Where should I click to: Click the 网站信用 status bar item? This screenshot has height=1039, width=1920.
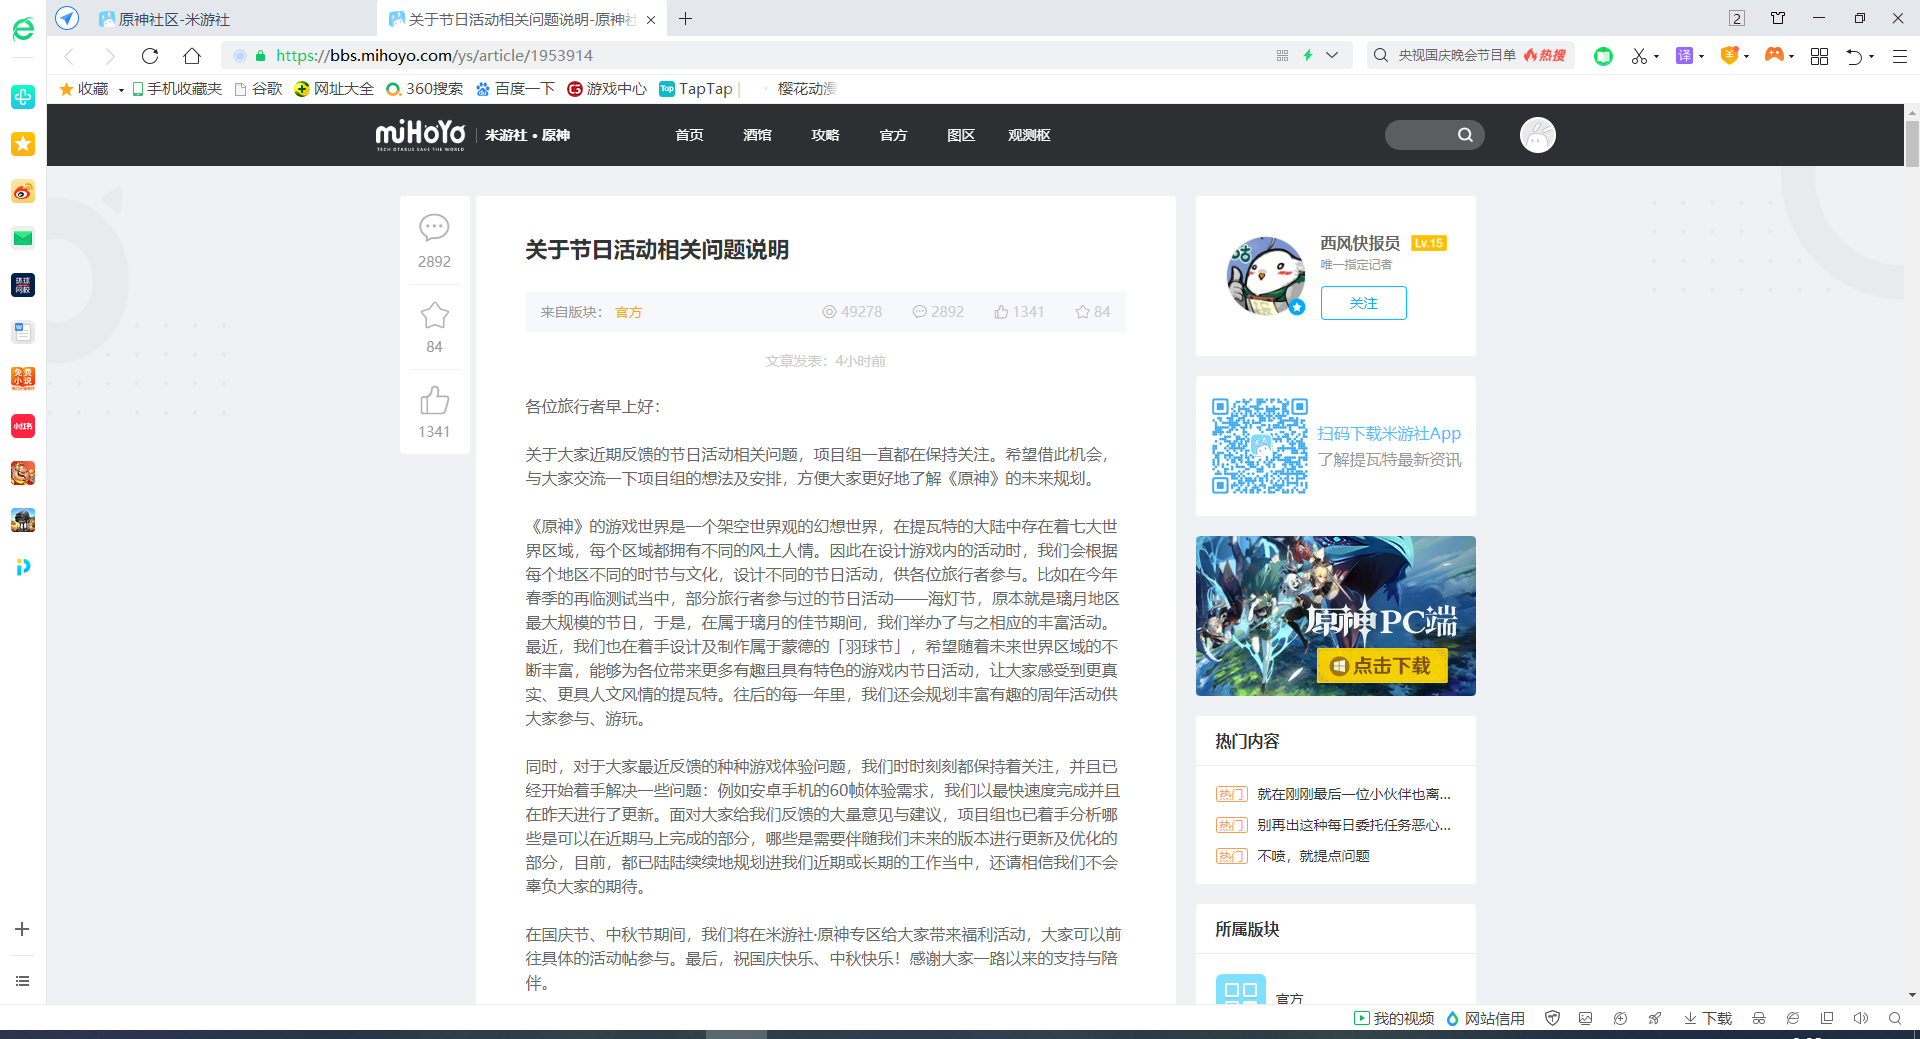tap(1486, 1018)
